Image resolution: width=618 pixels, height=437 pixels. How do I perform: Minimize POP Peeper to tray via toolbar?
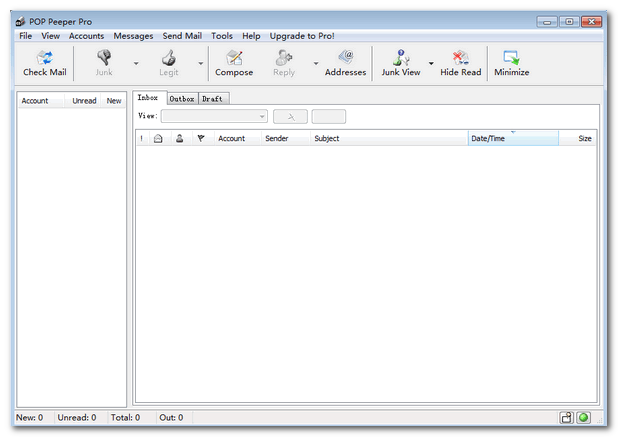pos(512,63)
